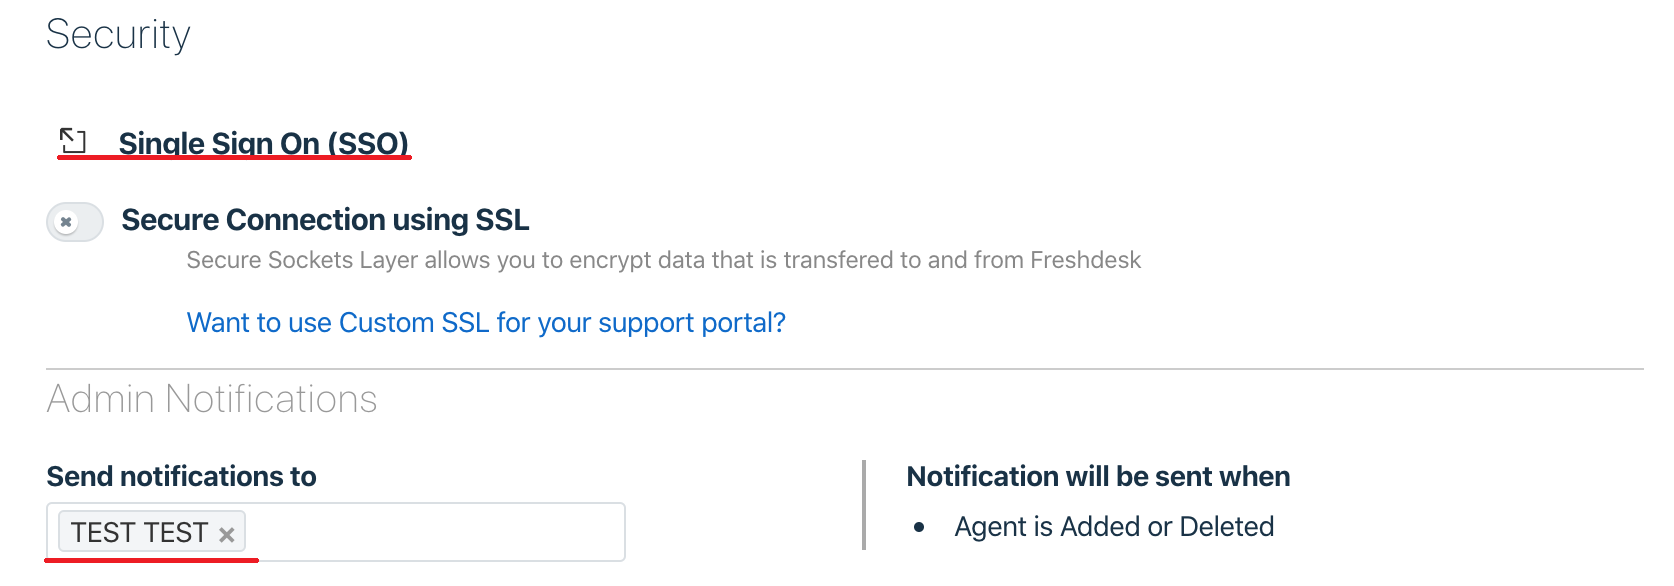Click the Send notifications to label

pyautogui.click(x=181, y=477)
